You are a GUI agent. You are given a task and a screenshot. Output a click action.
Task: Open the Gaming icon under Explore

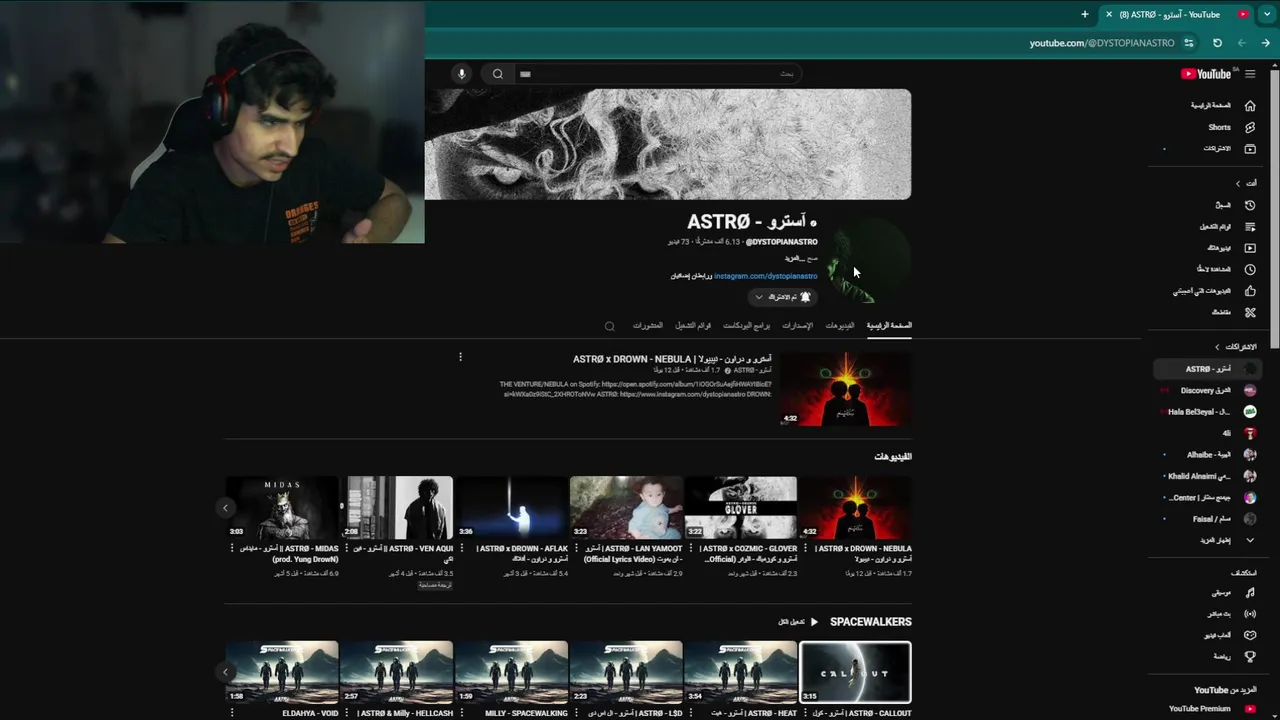[x=1250, y=635]
